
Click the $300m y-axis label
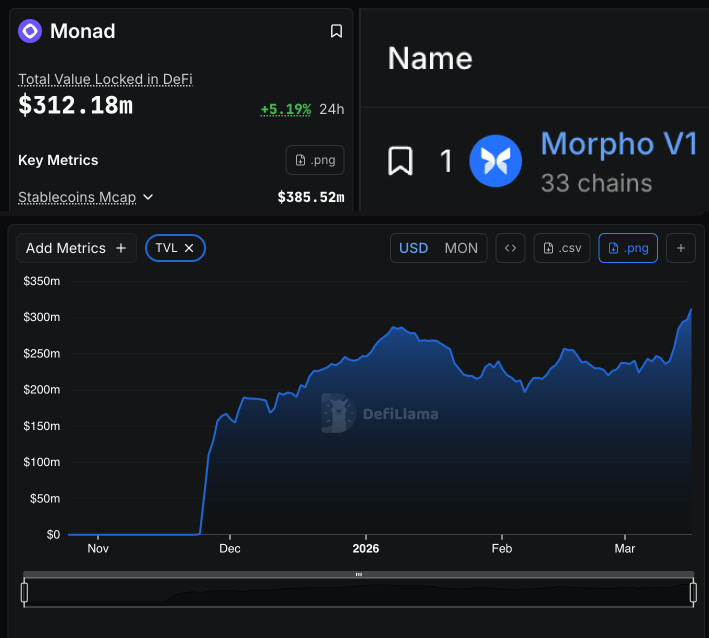click(x=42, y=317)
